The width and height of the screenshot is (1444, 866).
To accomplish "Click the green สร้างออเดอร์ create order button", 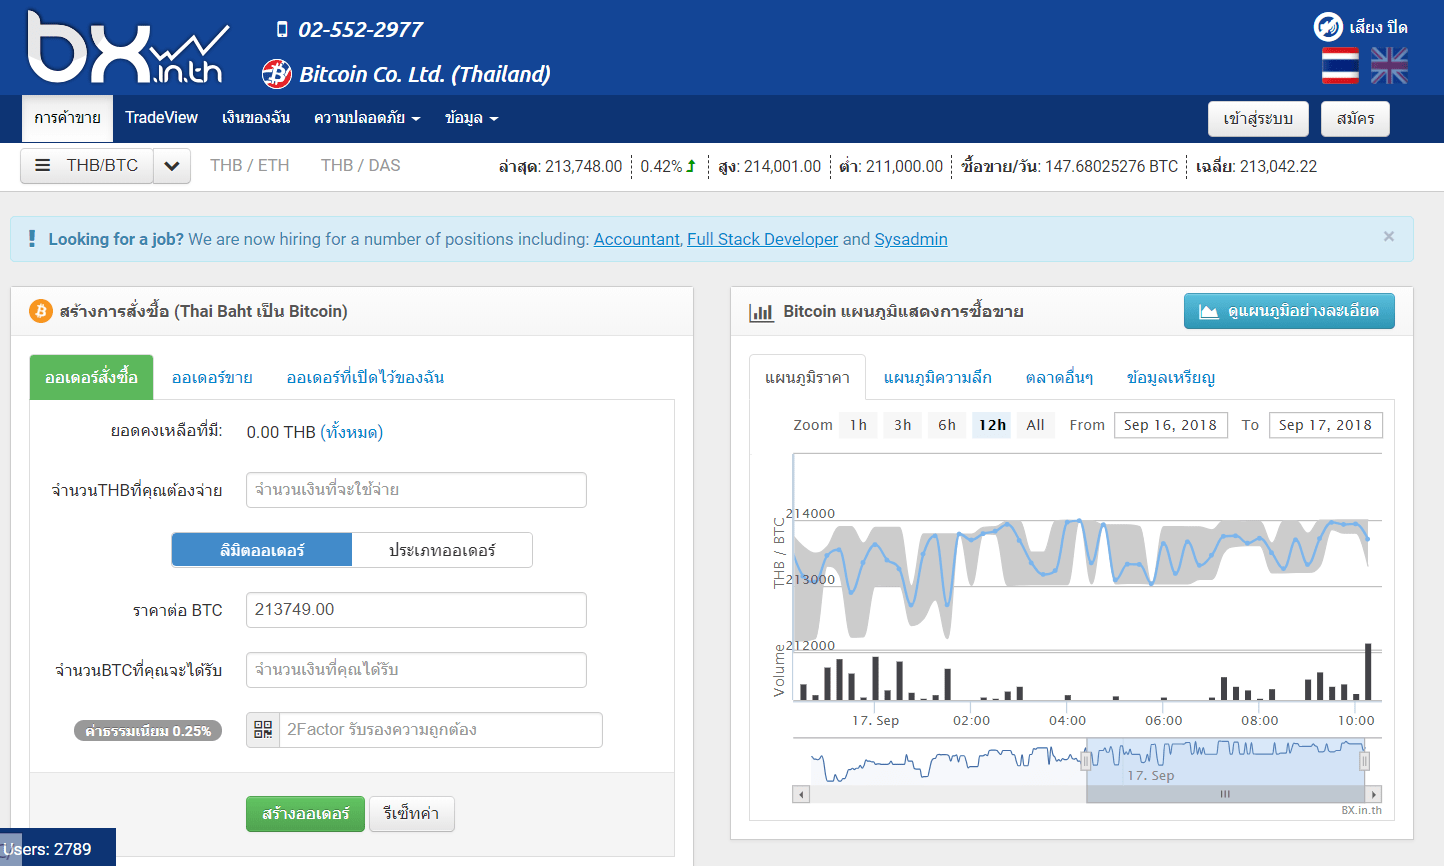I will click(305, 814).
